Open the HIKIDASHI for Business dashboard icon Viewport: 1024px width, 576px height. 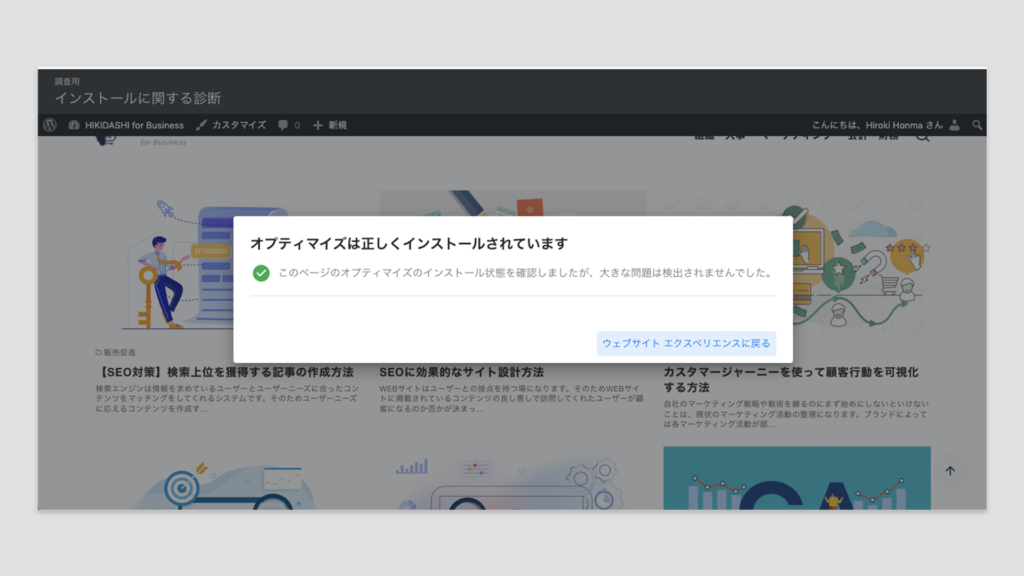point(74,125)
